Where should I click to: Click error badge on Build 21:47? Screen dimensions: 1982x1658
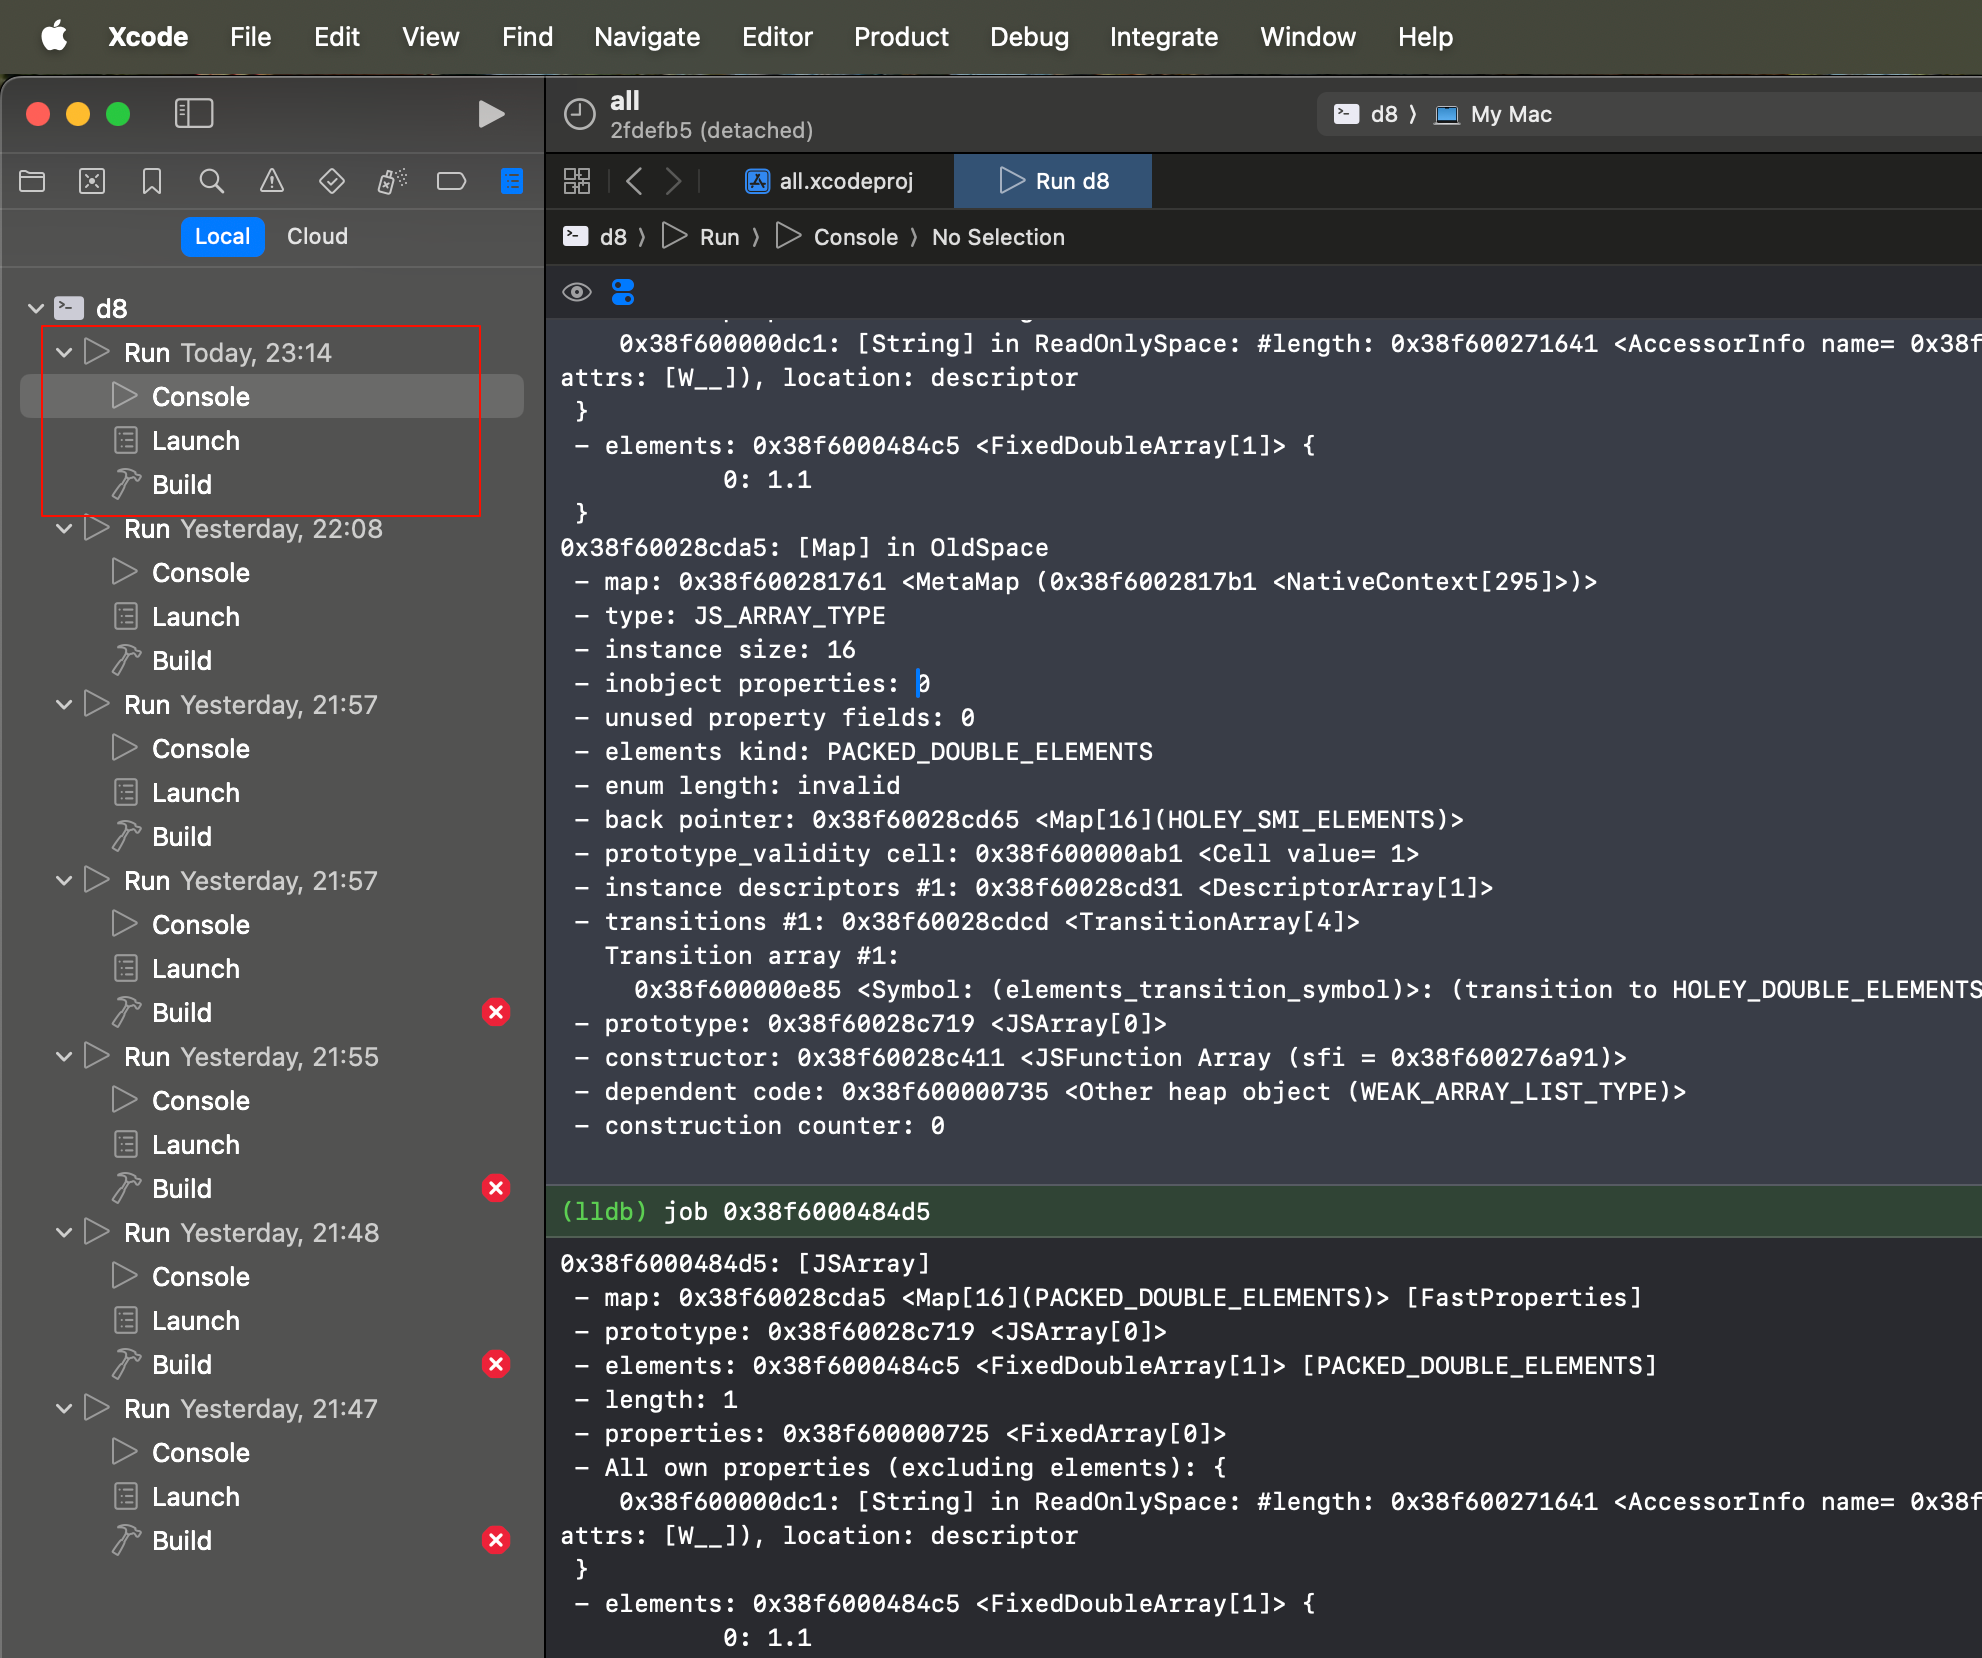coord(496,1540)
